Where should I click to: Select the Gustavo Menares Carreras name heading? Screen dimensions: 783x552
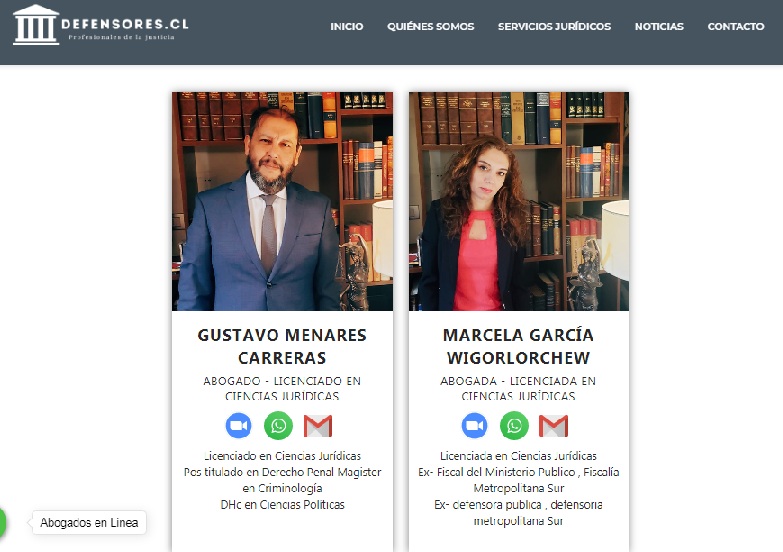[282, 346]
